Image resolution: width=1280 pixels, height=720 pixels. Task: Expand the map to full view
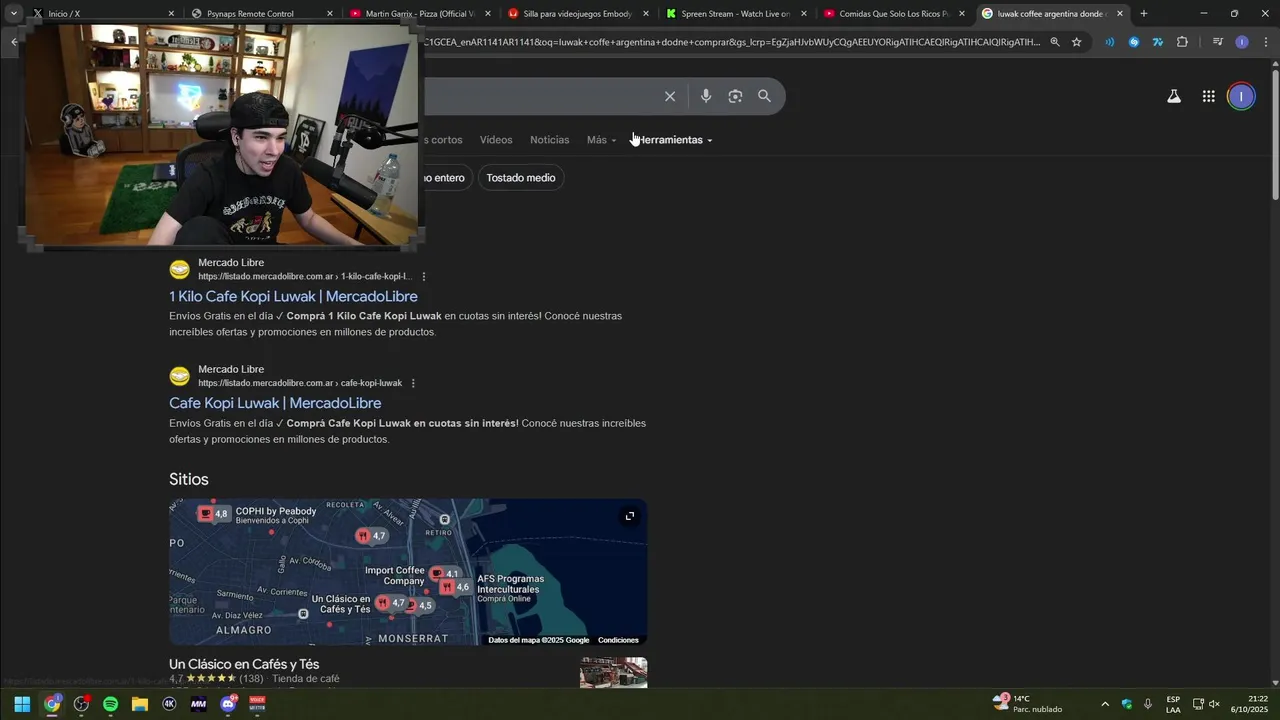pos(630,516)
